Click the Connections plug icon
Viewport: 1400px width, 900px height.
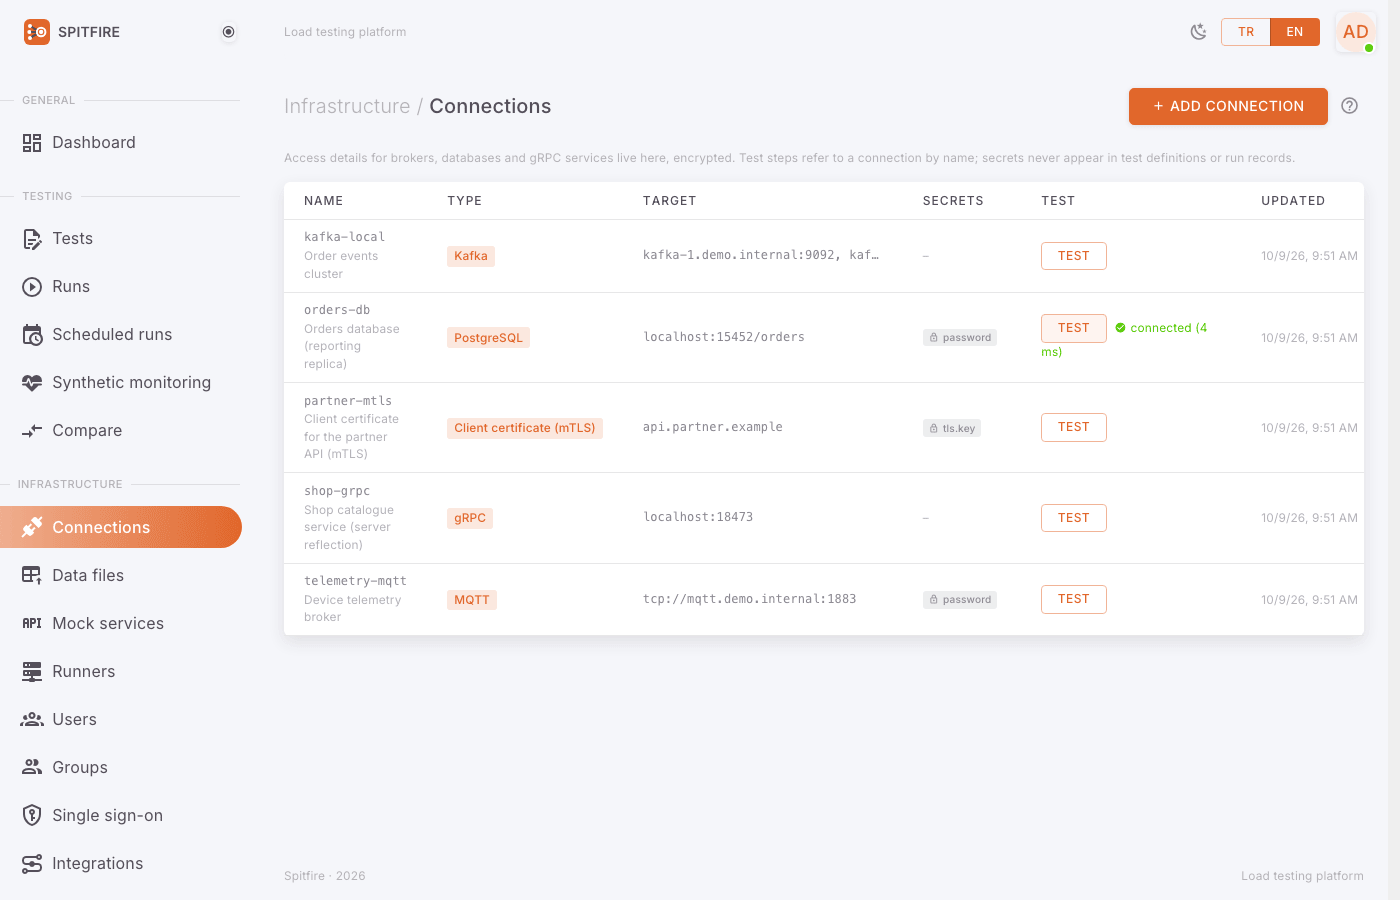[x=32, y=527]
